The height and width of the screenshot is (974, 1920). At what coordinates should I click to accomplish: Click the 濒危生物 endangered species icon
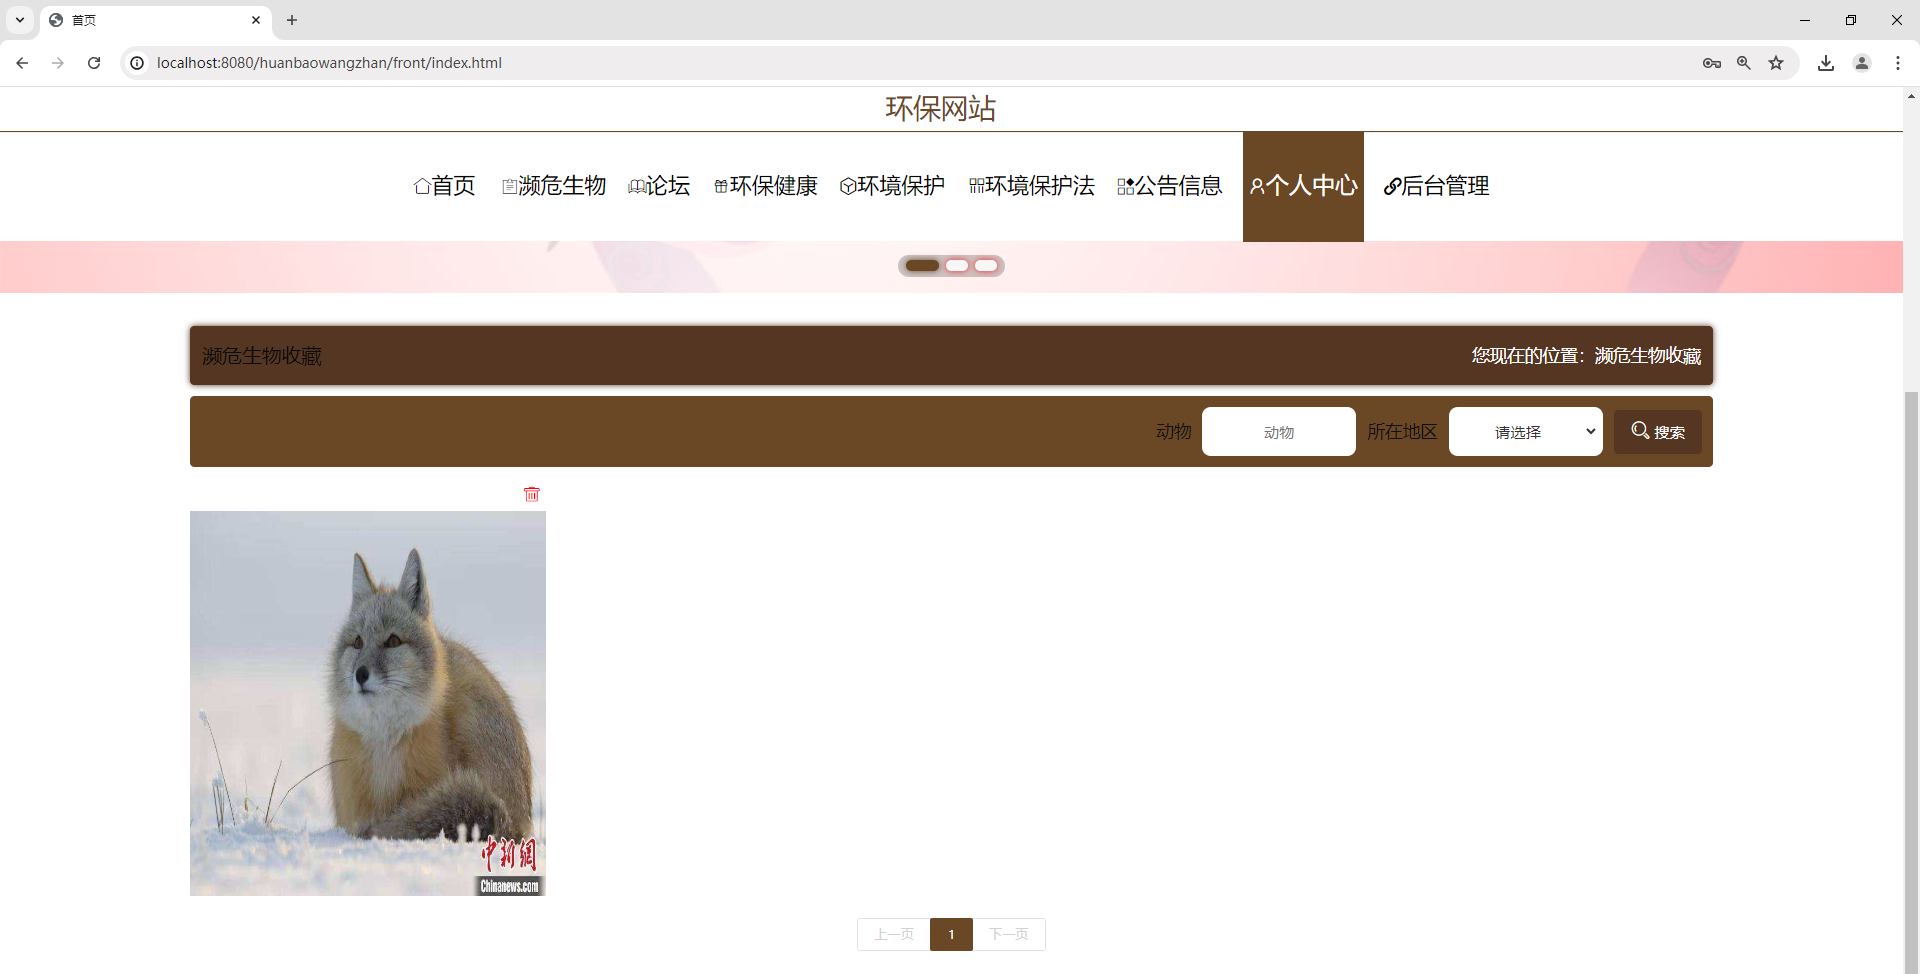pyautogui.click(x=508, y=186)
